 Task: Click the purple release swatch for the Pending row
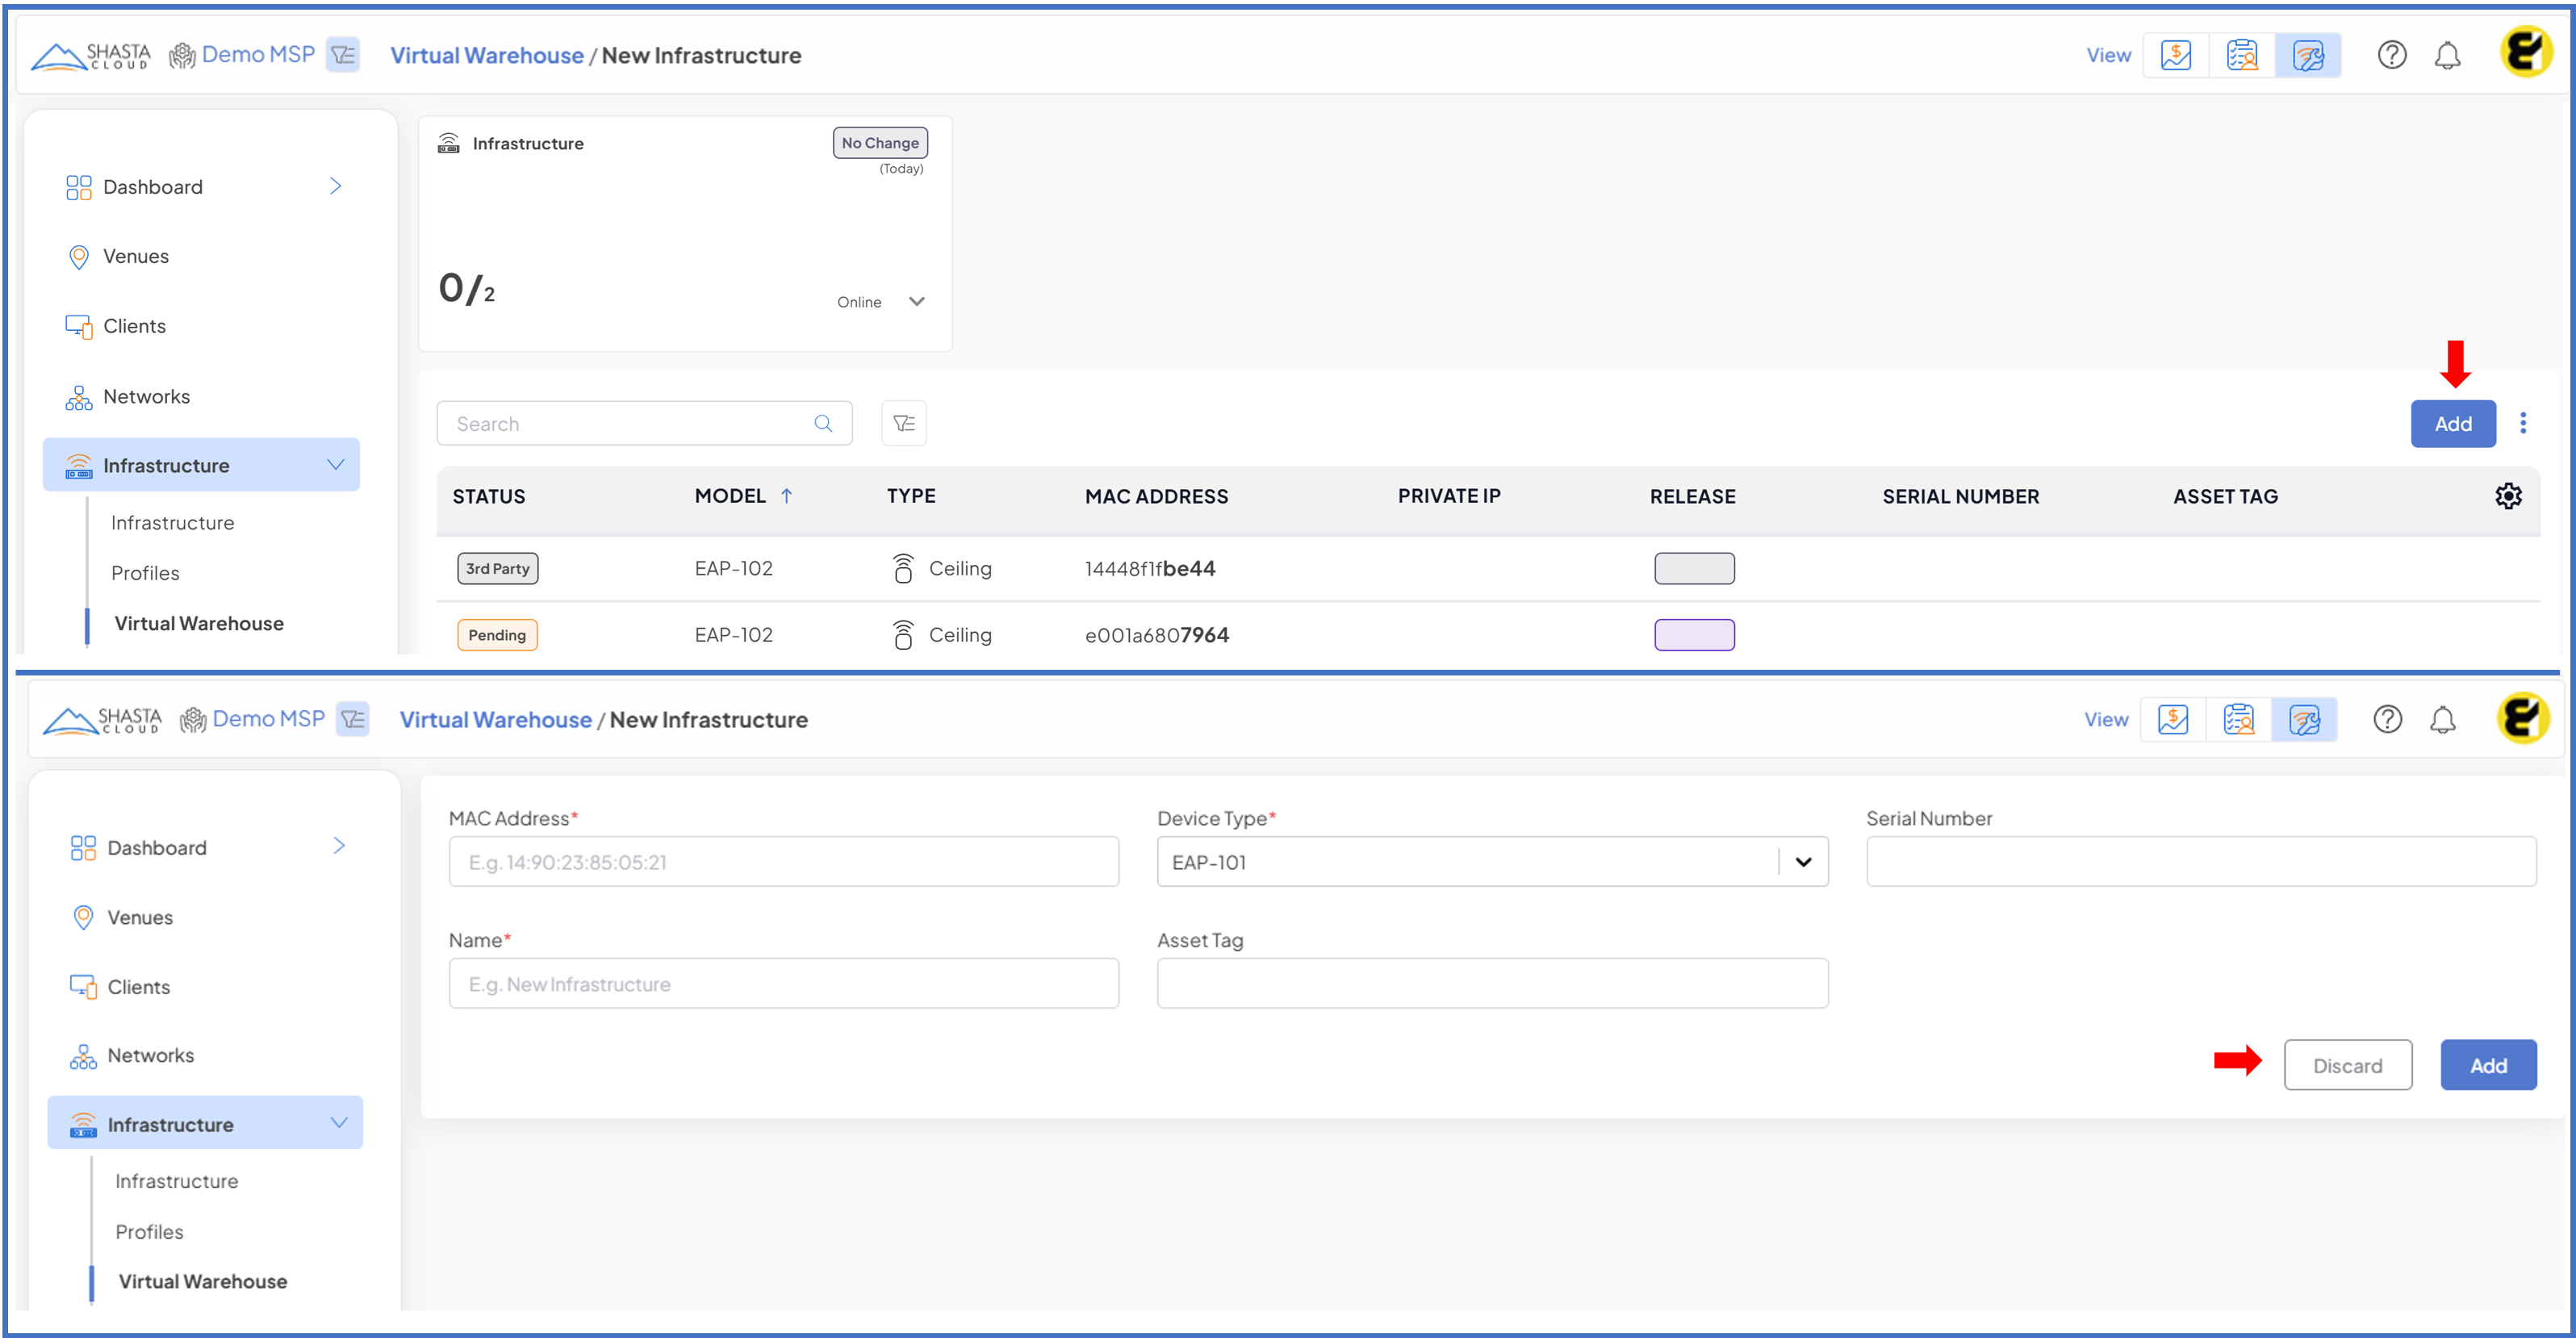(x=1693, y=635)
